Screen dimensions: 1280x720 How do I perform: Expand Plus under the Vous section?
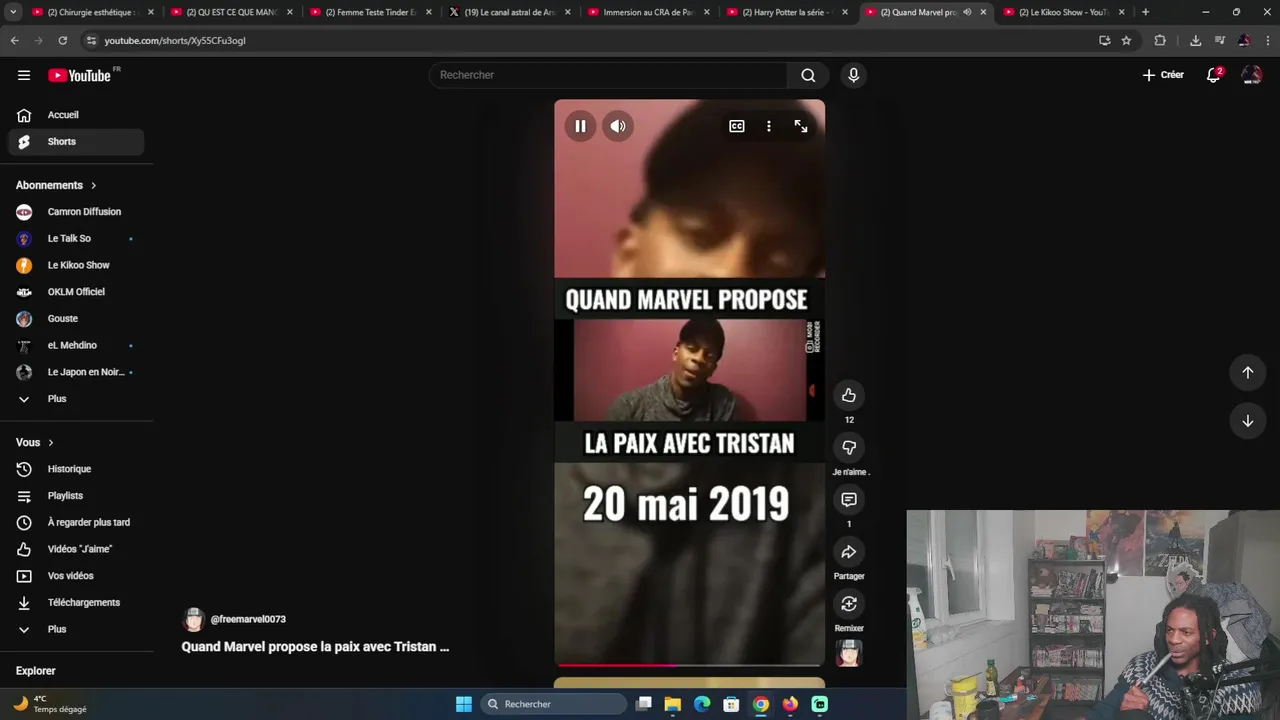[x=76, y=629]
